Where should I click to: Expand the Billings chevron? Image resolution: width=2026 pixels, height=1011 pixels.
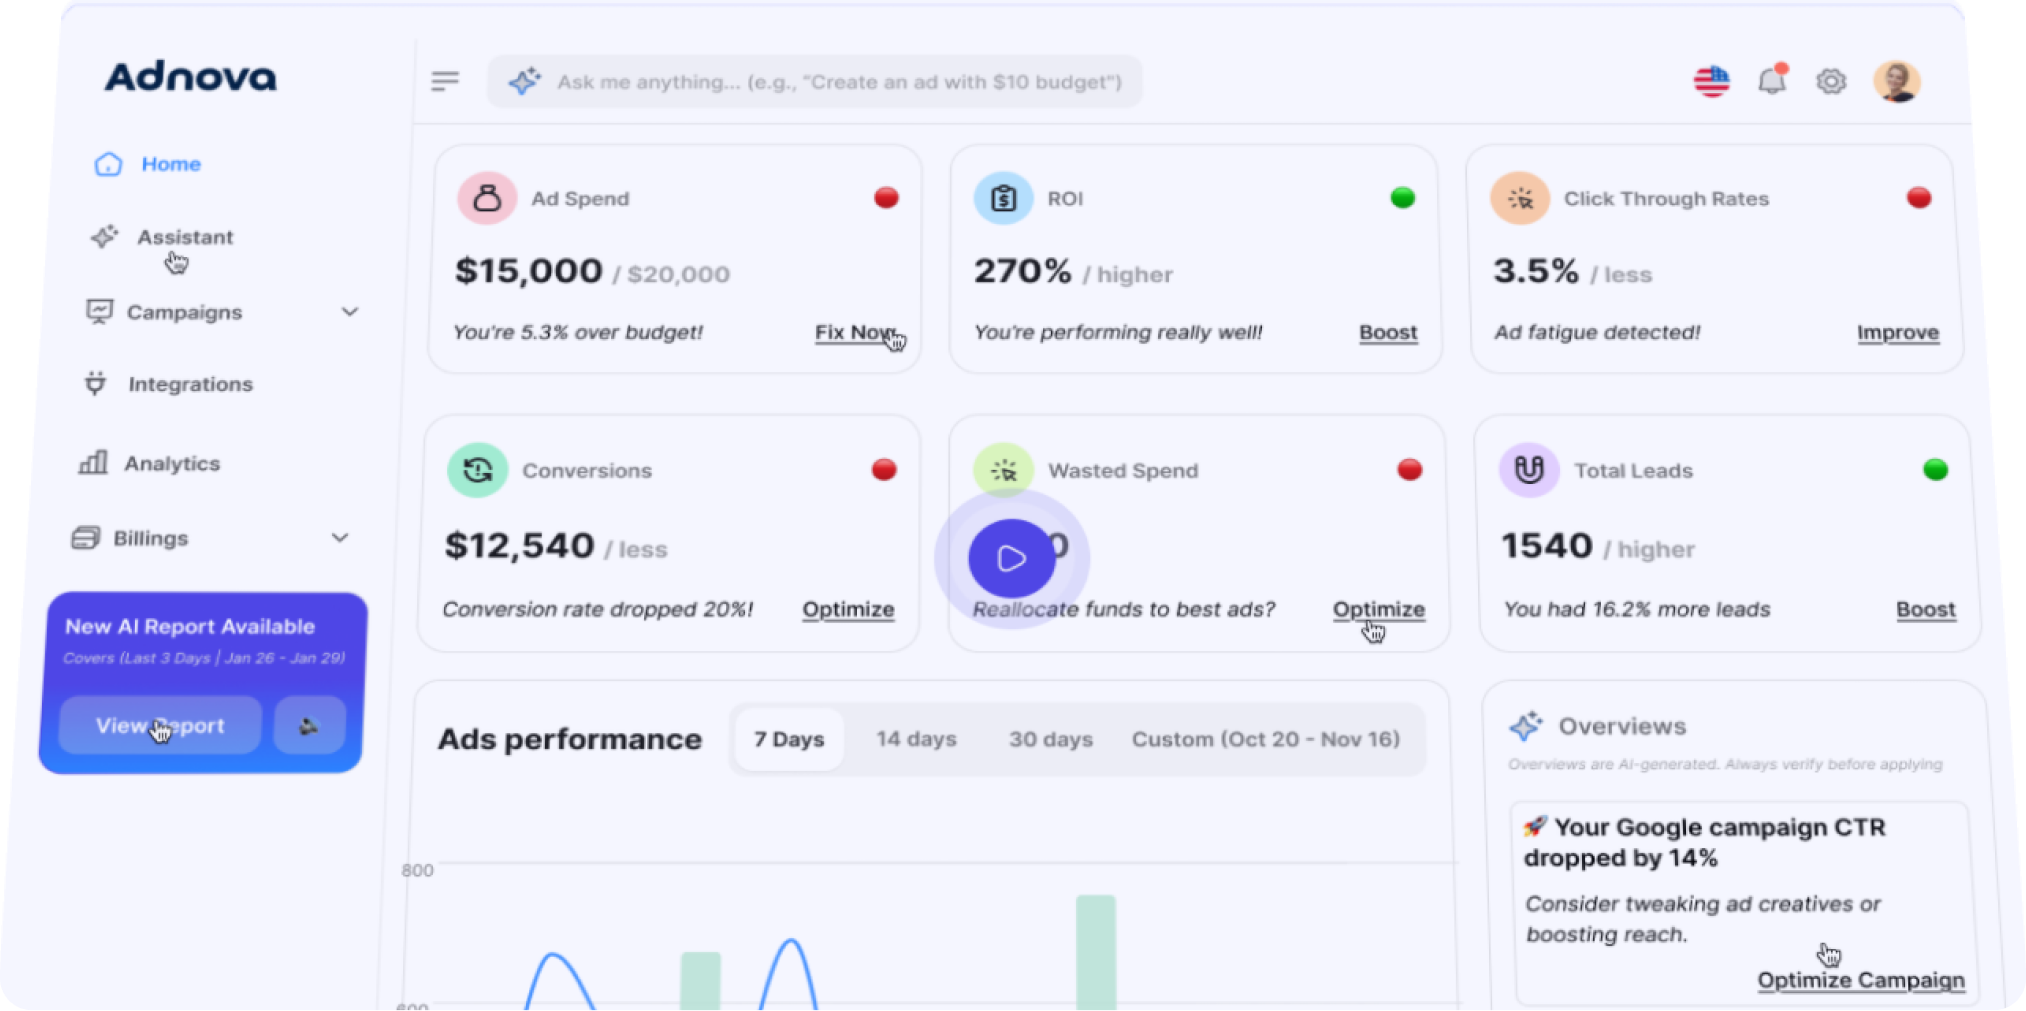[340, 538]
